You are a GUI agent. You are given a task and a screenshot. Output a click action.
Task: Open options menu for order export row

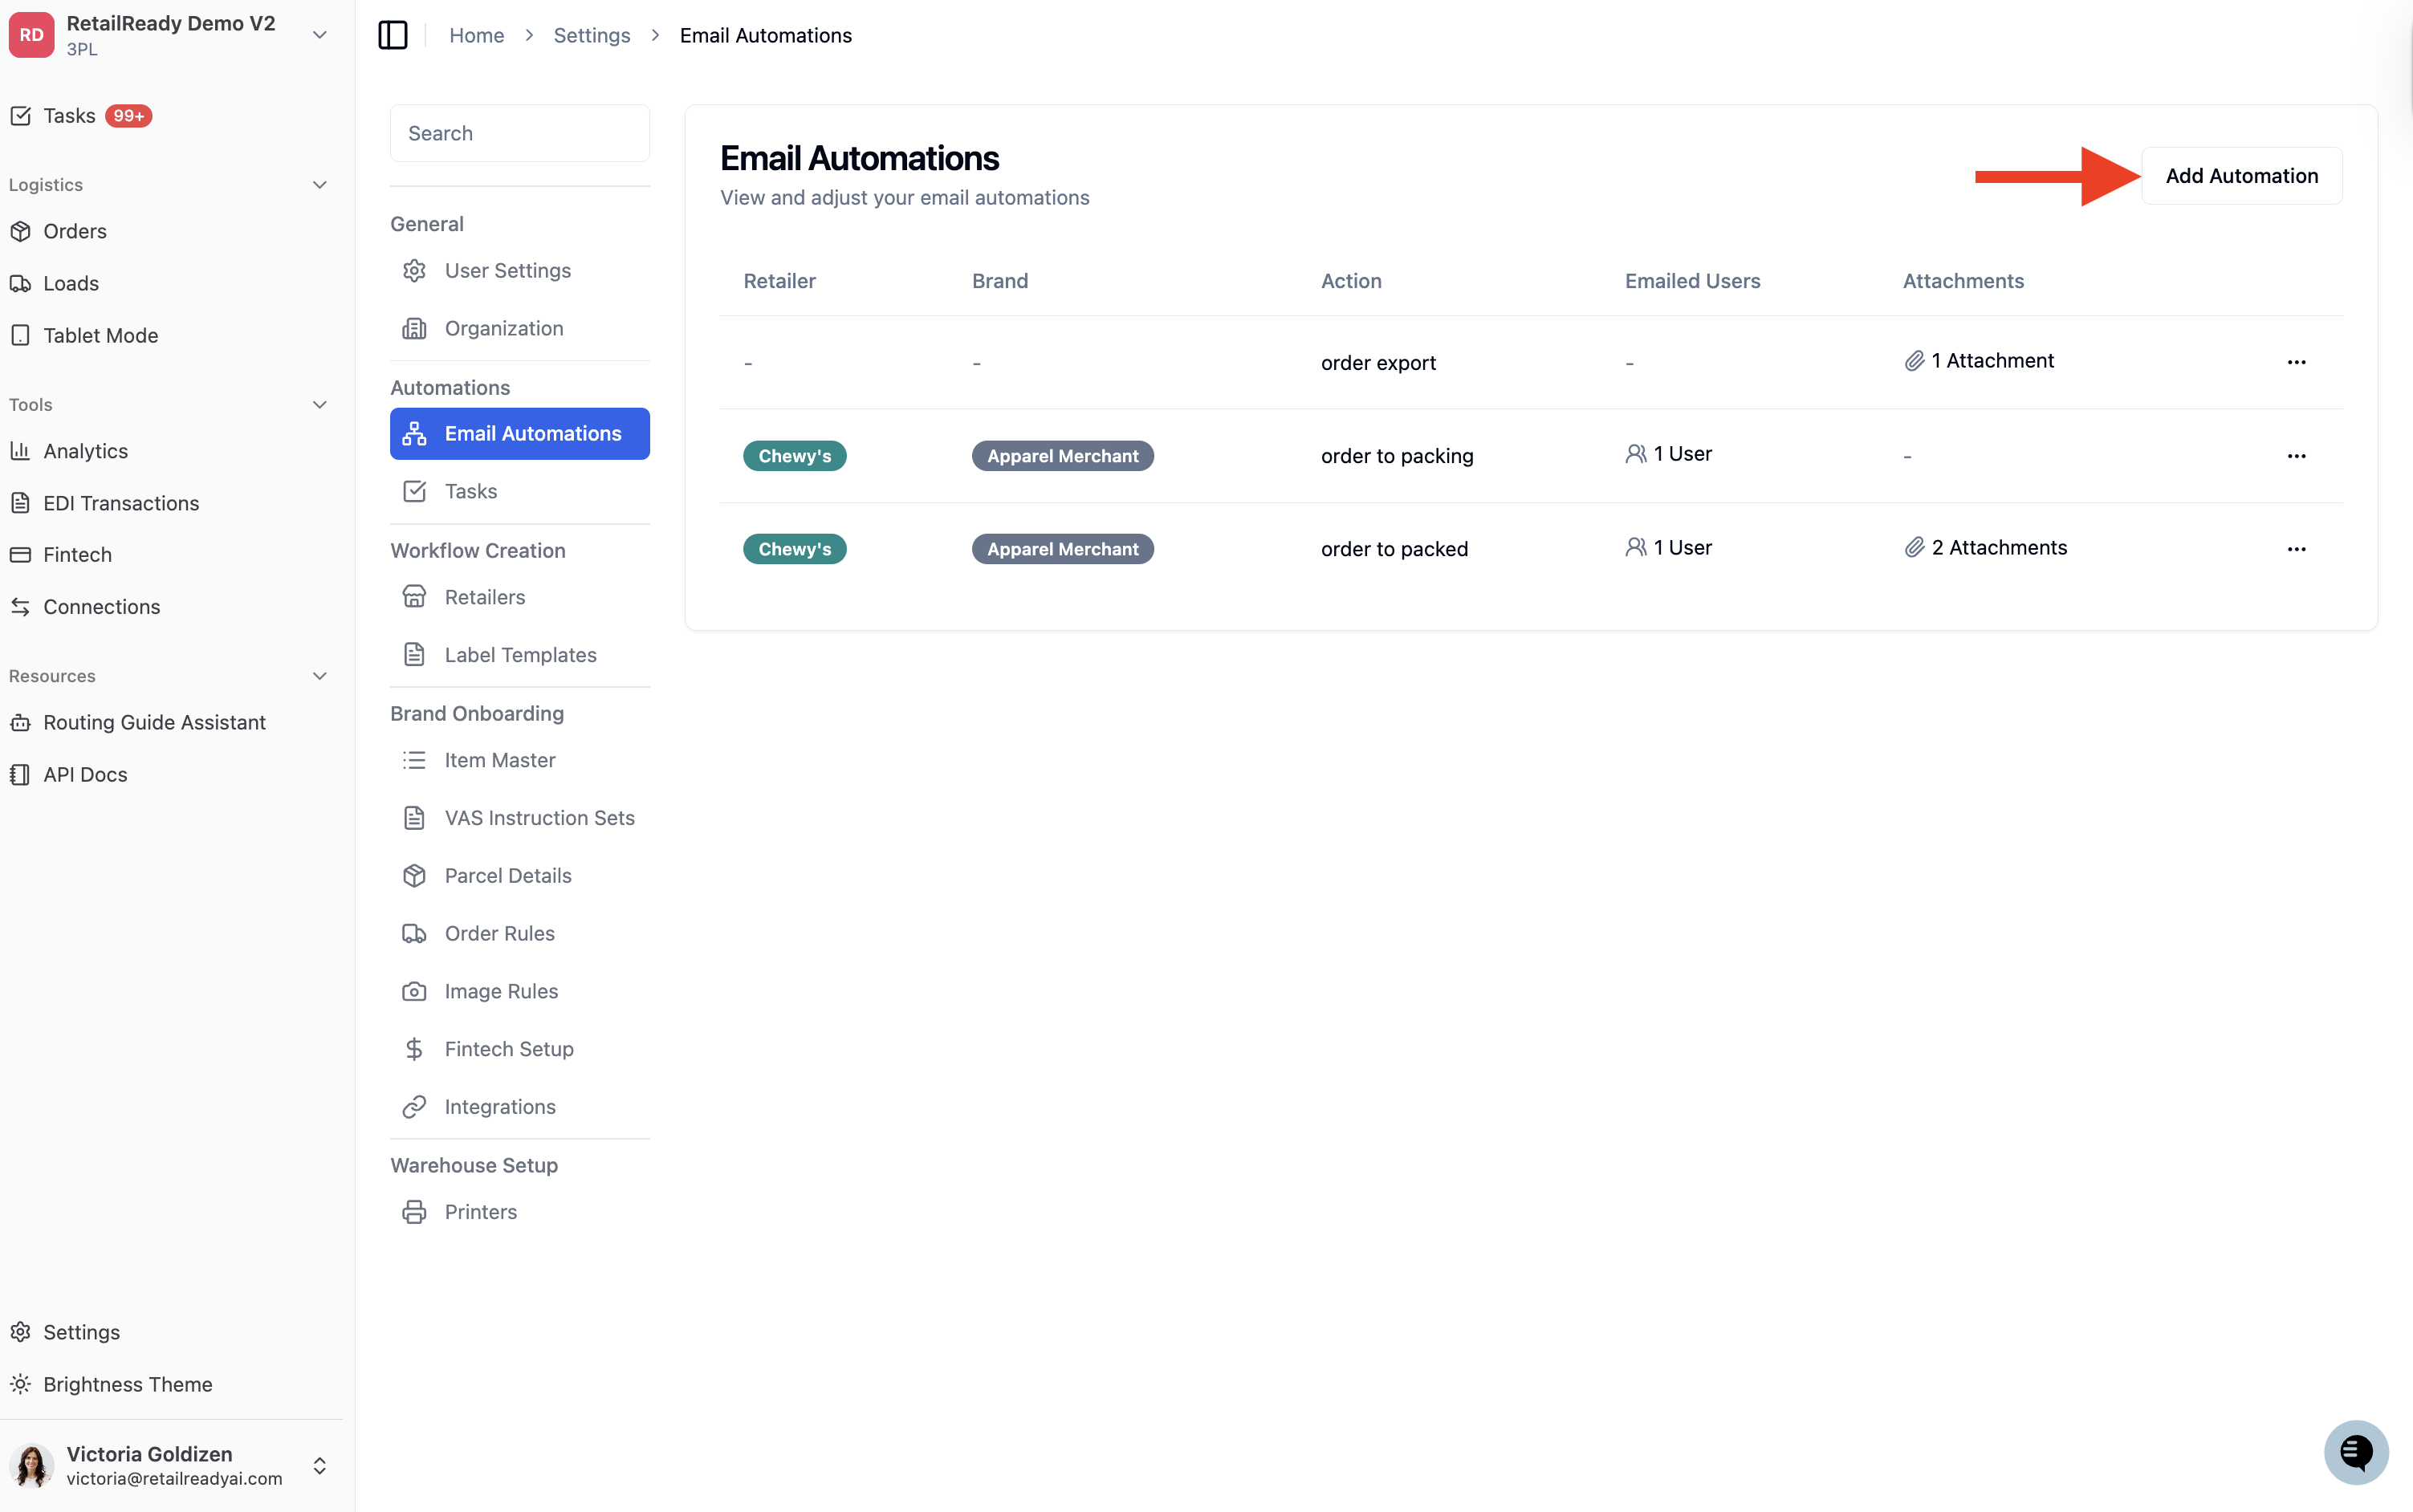tap(2296, 362)
